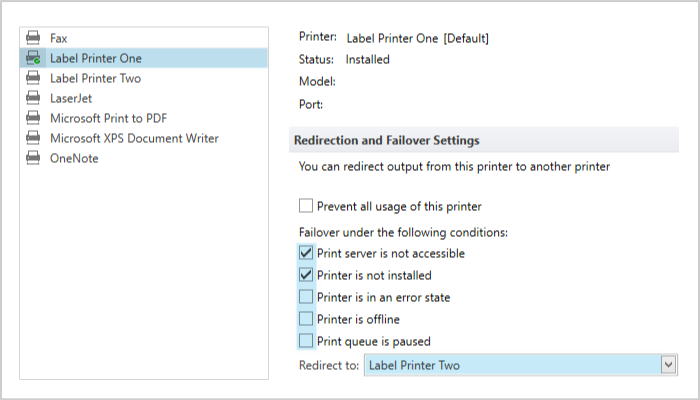Click the Redirect to combo box field
This screenshot has width=700, height=400.
tap(510, 366)
